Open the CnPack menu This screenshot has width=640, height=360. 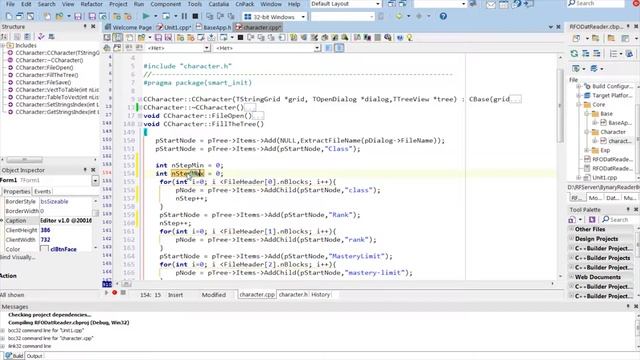(x=245, y=4)
